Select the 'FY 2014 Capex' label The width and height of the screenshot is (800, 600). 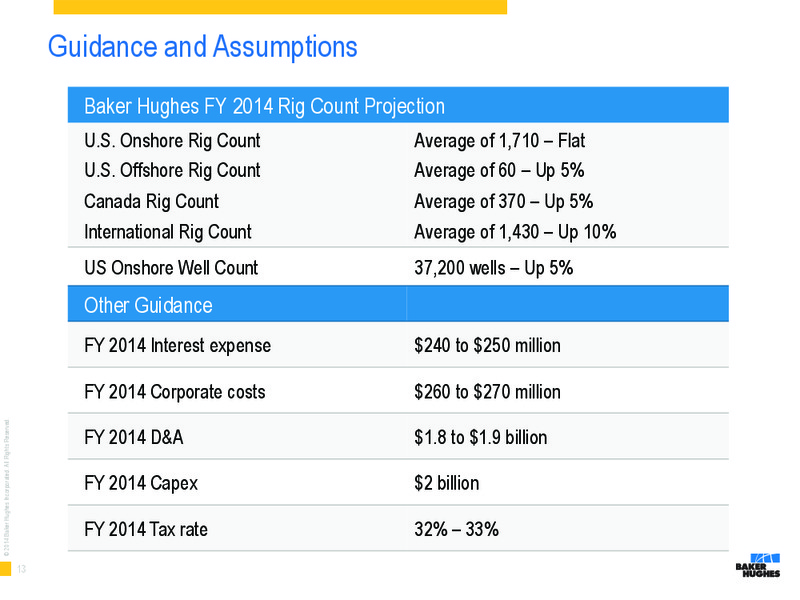pyautogui.click(x=141, y=483)
